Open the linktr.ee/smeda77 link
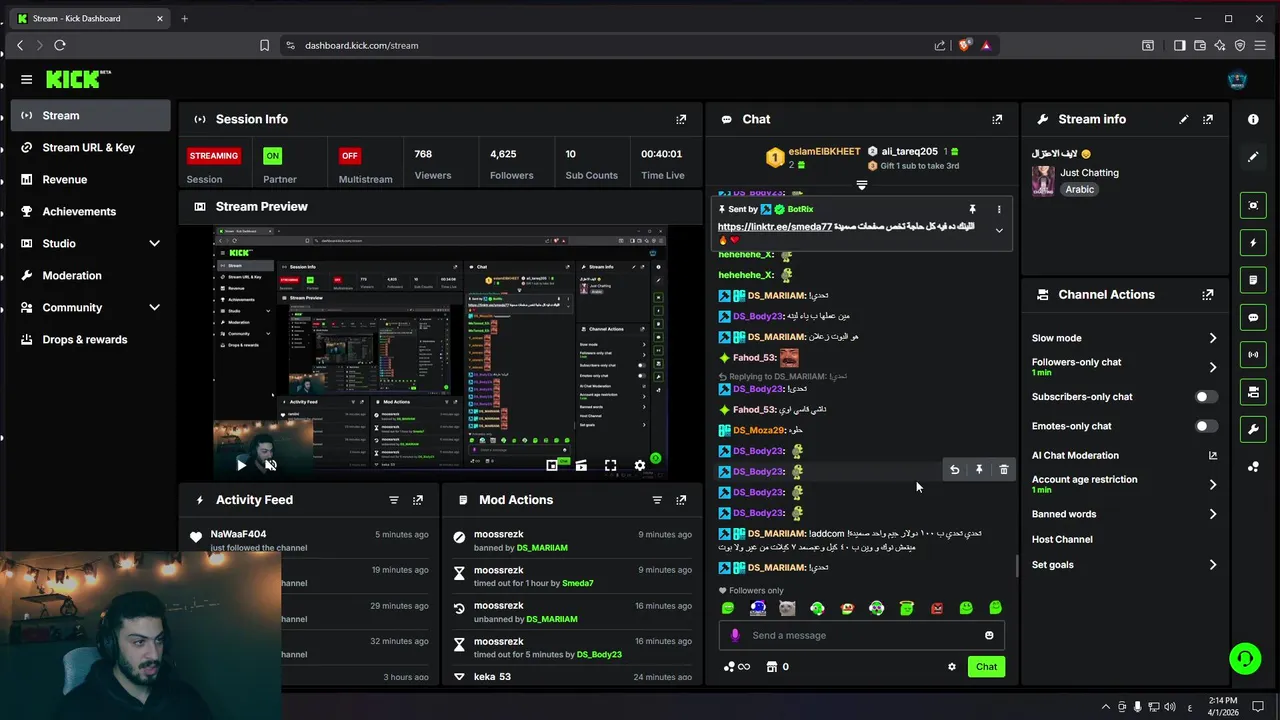Image resolution: width=1280 pixels, height=720 pixels. coord(775,227)
